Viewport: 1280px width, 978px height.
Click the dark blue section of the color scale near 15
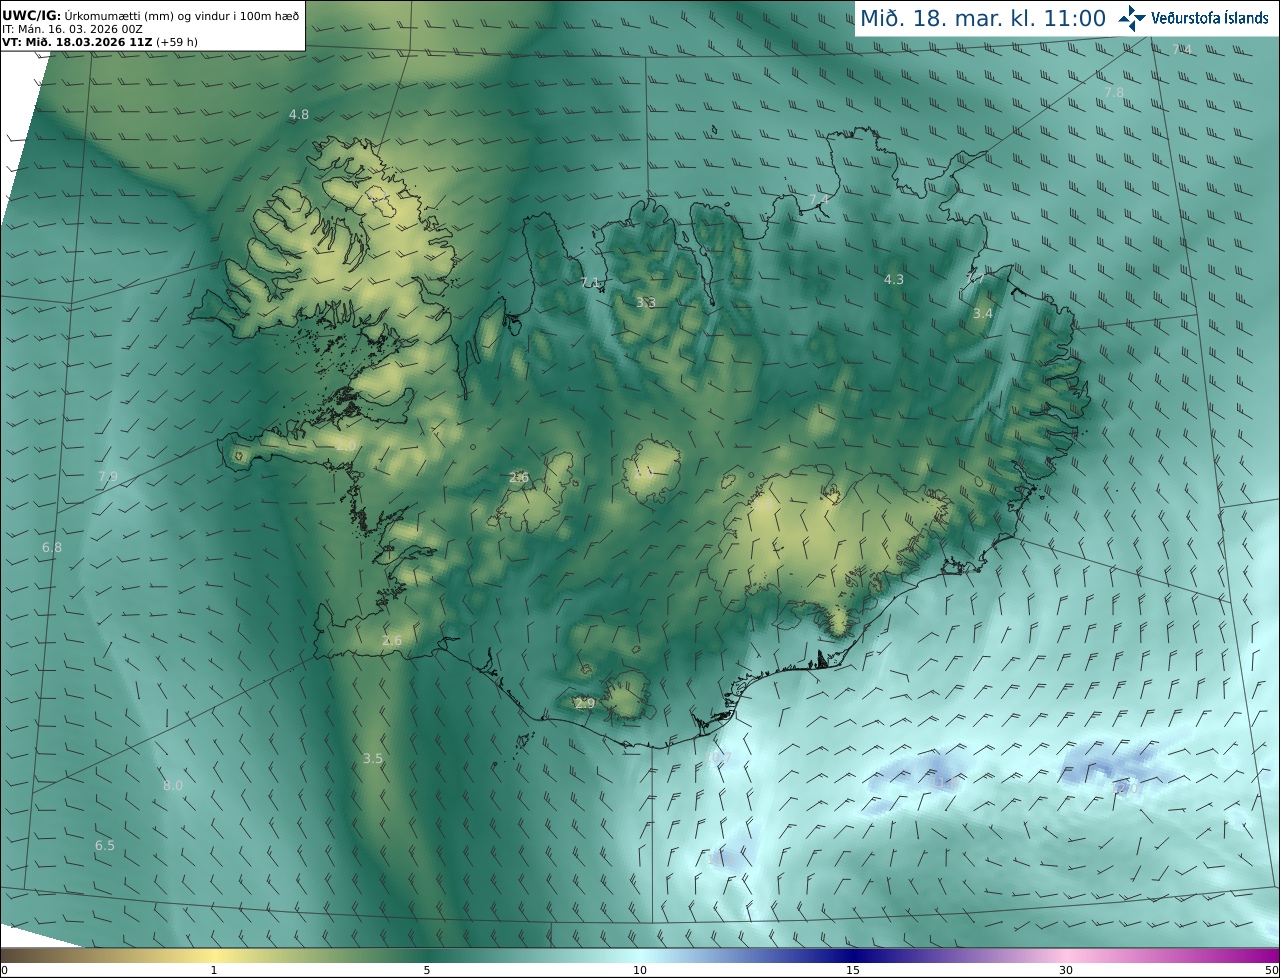[x=852, y=955]
